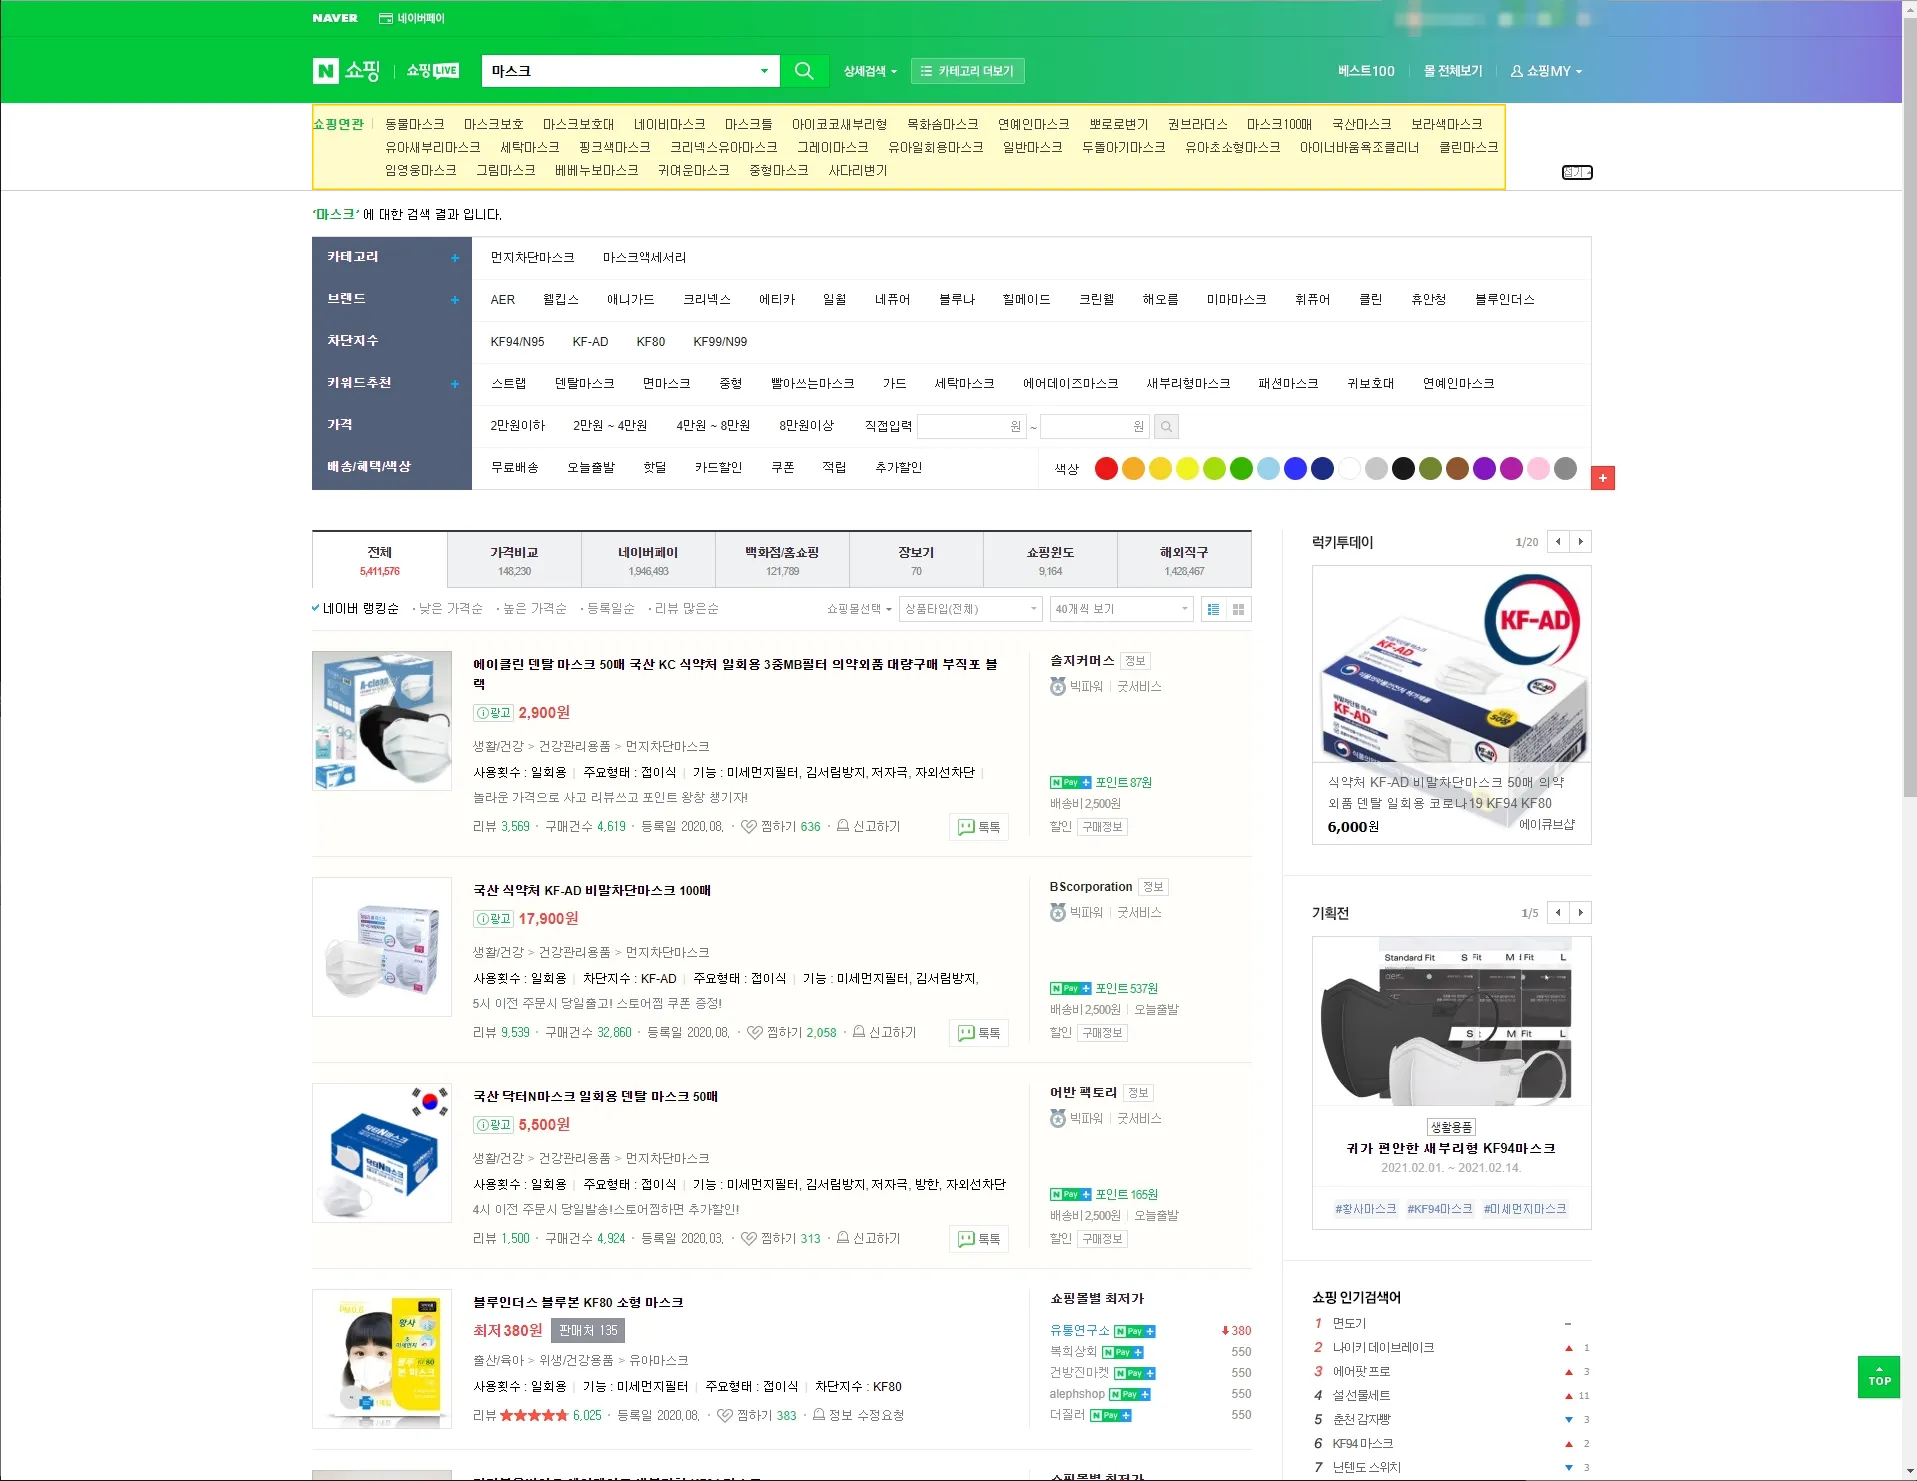This screenshot has width=1917, height=1481.
Task: Toggle 무료배송 filter
Action: point(515,468)
